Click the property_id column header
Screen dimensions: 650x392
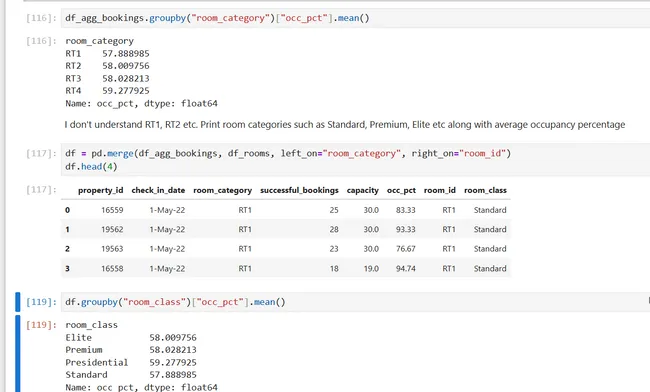pos(100,190)
